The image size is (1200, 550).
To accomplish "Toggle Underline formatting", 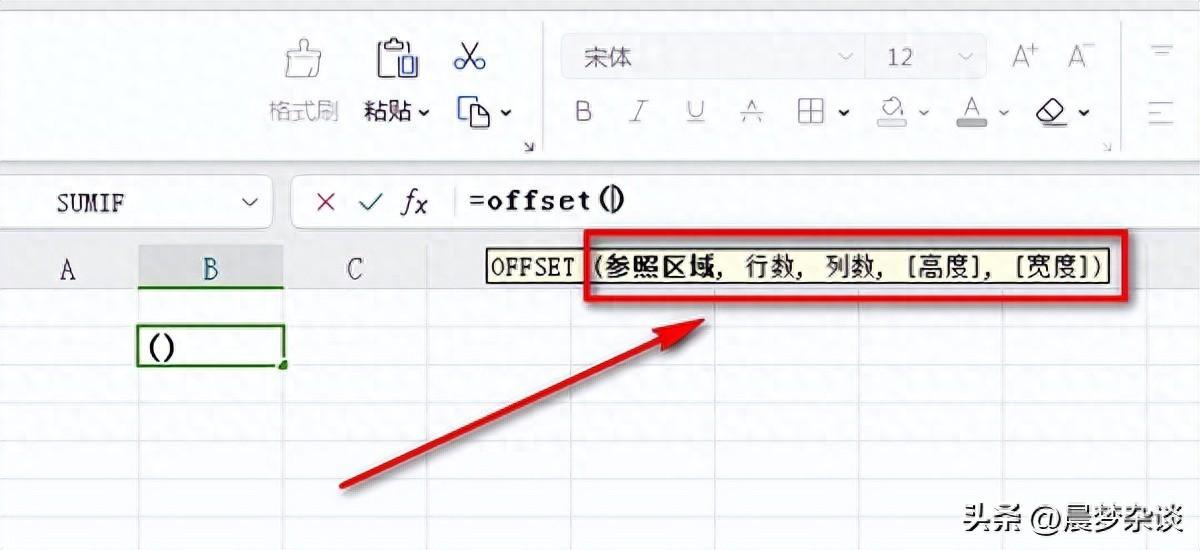I will click(697, 112).
